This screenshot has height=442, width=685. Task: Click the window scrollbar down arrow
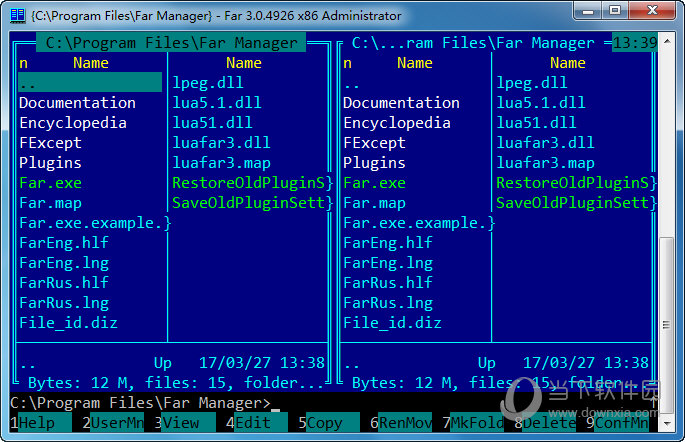tap(667, 423)
